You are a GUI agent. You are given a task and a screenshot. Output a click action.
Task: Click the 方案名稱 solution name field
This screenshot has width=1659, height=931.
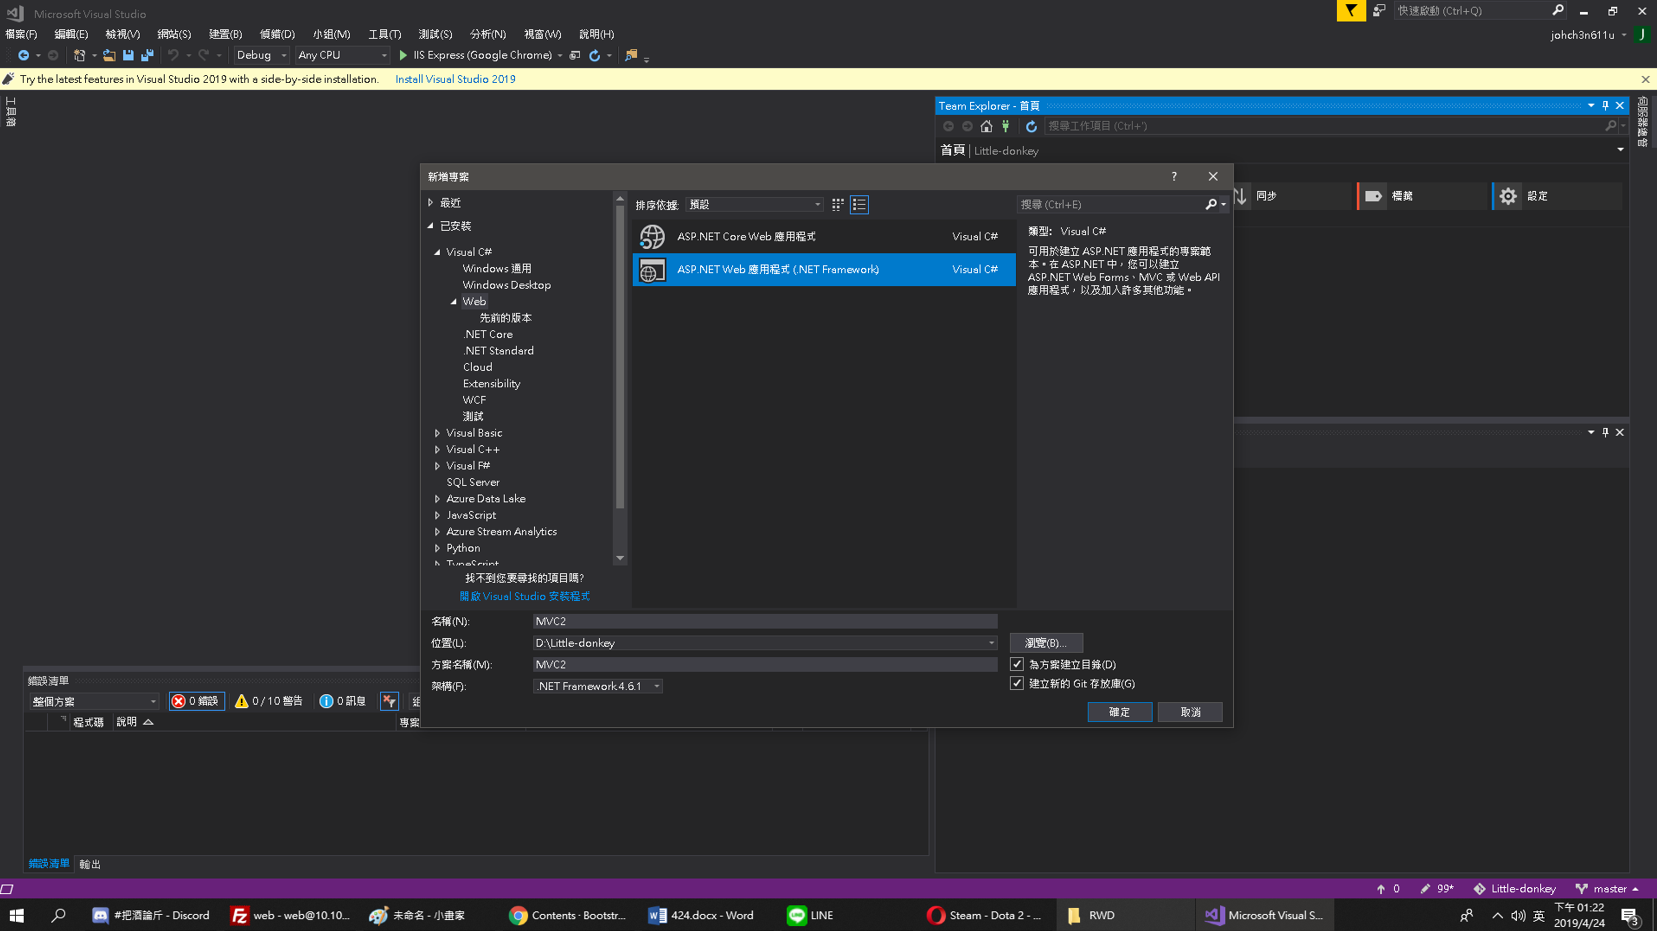tap(765, 664)
